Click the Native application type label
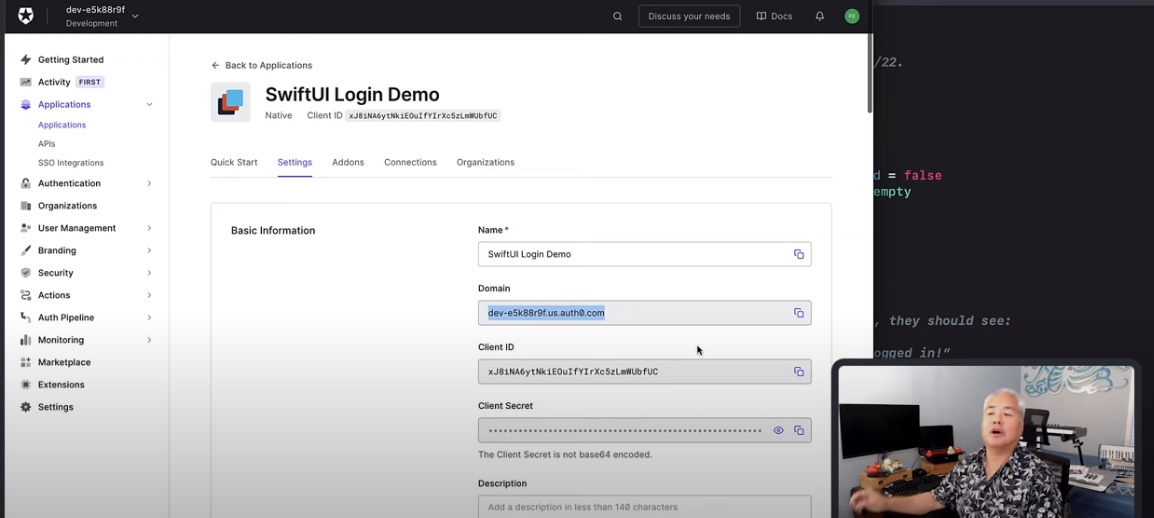The width and height of the screenshot is (1154, 518). point(278,116)
